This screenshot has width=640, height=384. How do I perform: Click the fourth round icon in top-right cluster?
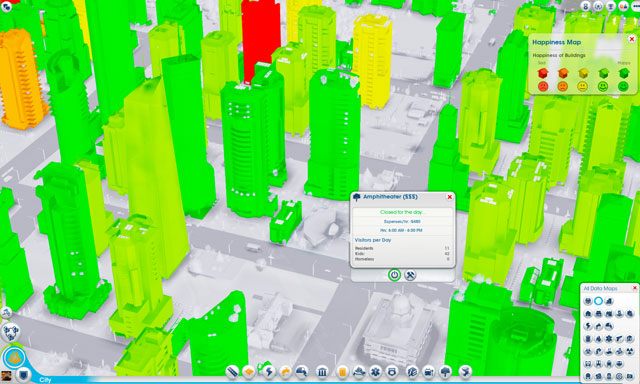[x=623, y=6]
